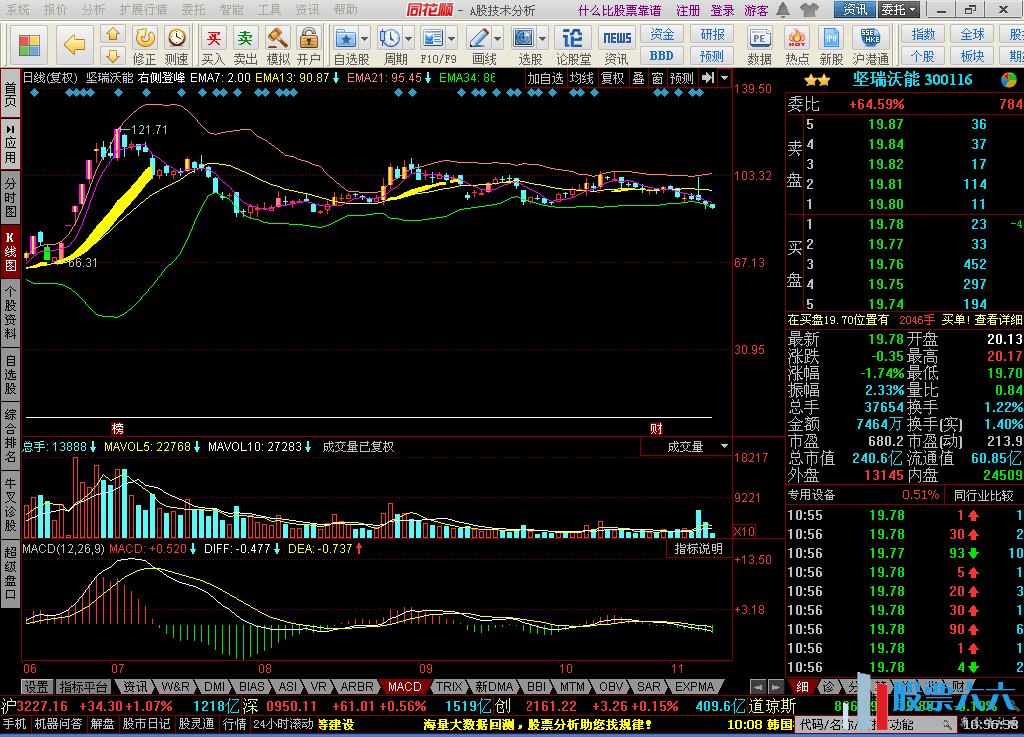Click the 买入 buy icon
The image size is (1024, 737).
(x=213, y=46)
